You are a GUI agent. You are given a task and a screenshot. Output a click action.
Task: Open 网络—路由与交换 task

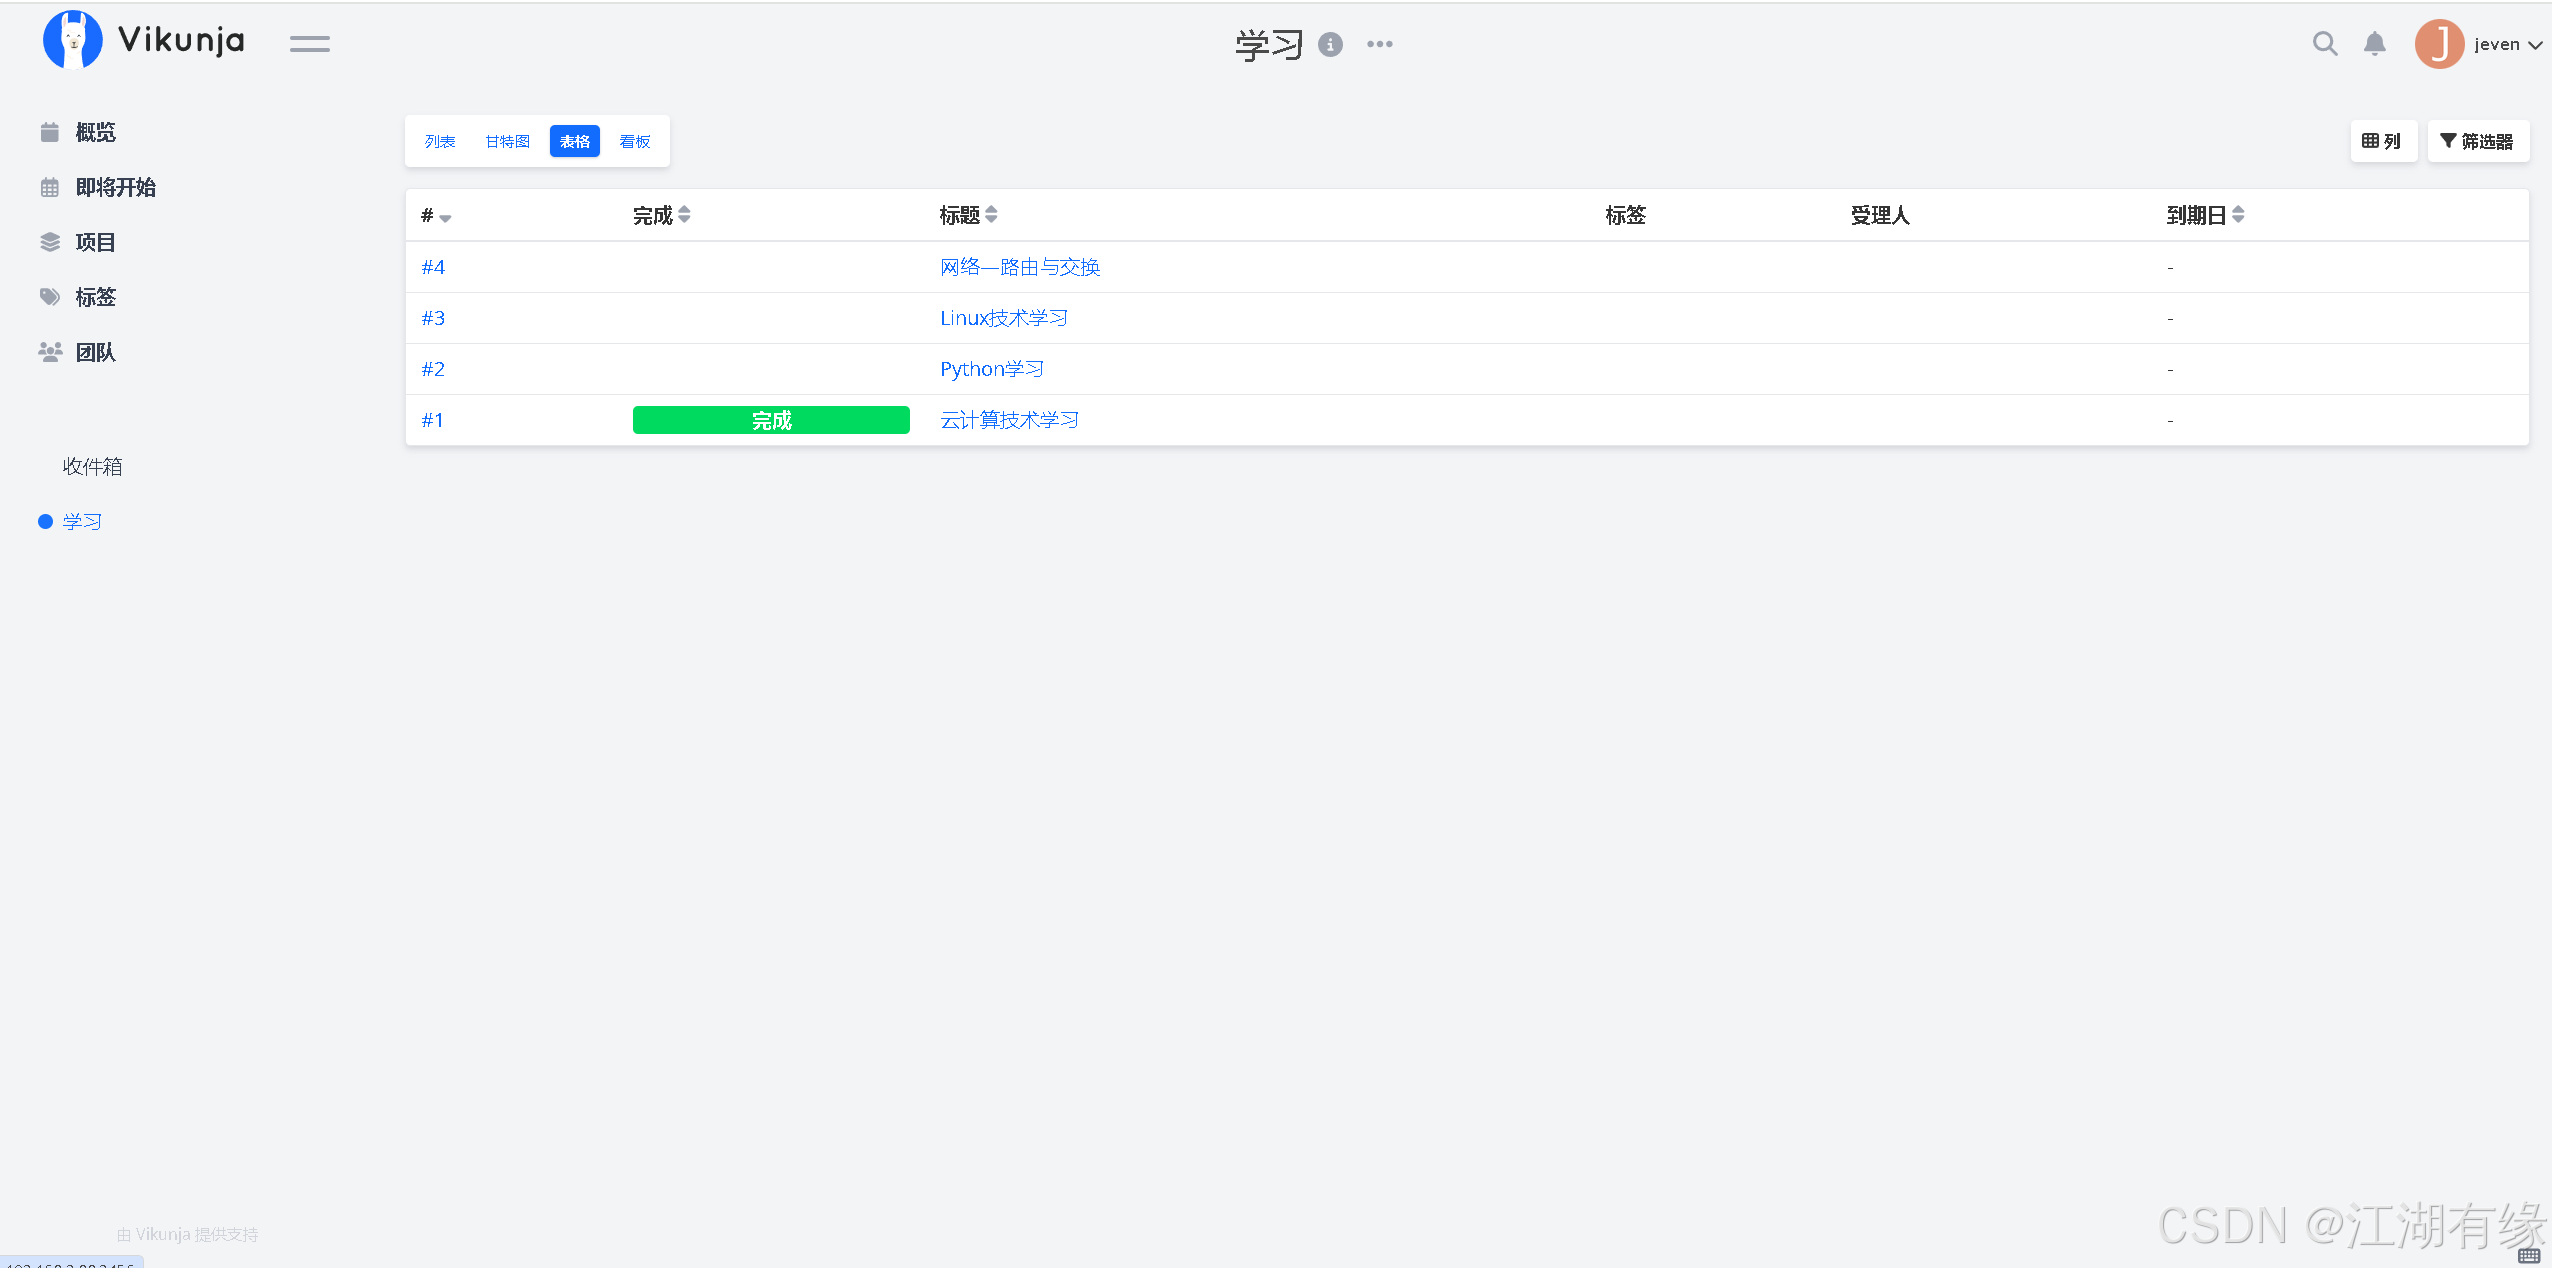[x=1020, y=267]
